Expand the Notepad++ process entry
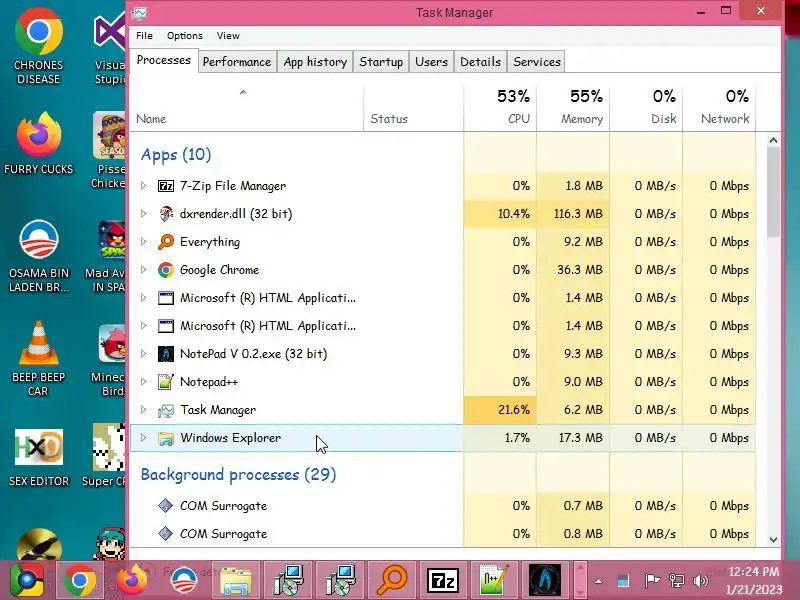 144,382
